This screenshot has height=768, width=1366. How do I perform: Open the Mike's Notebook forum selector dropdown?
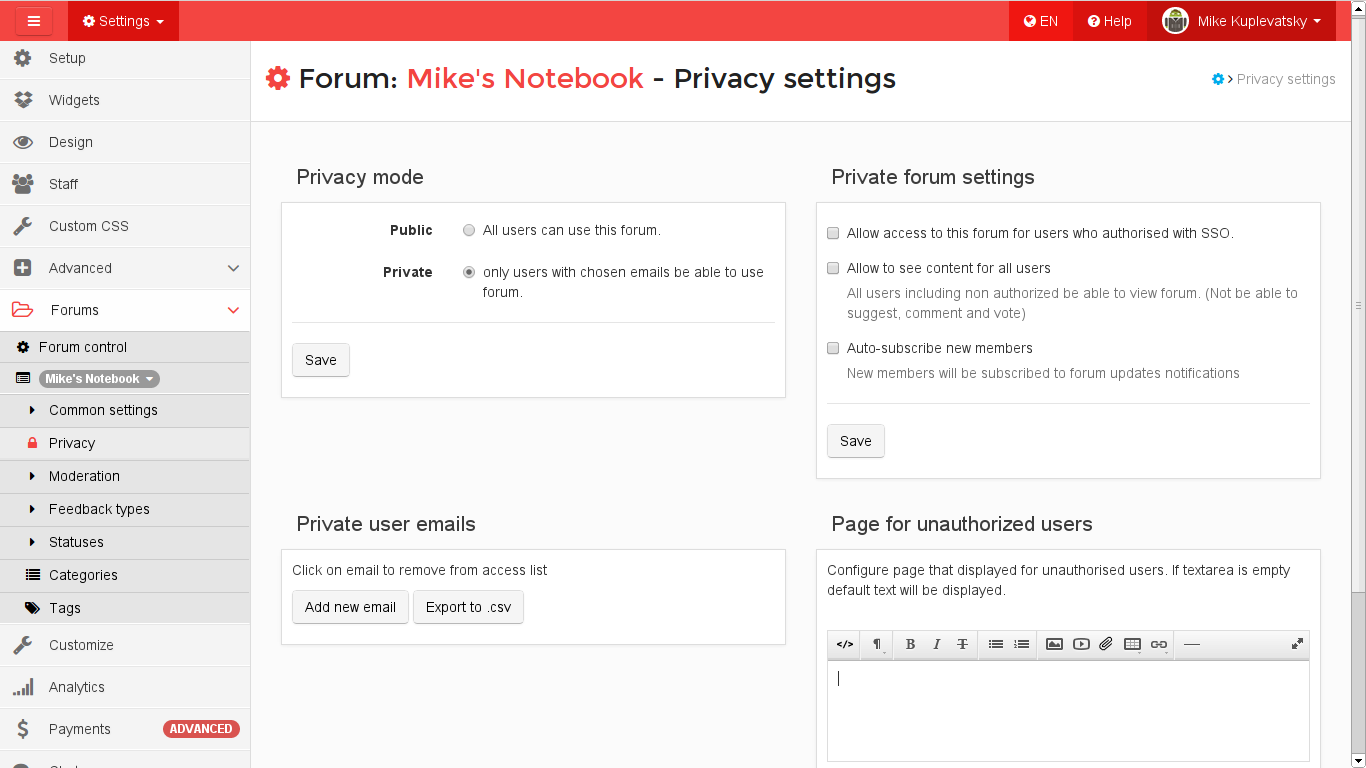pyautogui.click(x=100, y=379)
